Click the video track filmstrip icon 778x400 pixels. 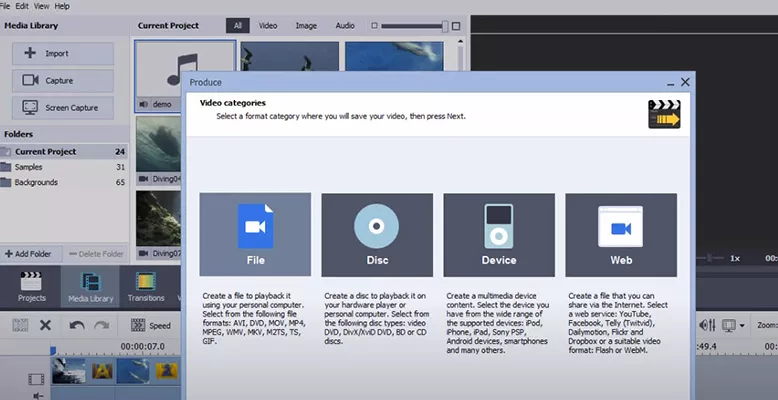(x=36, y=380)
